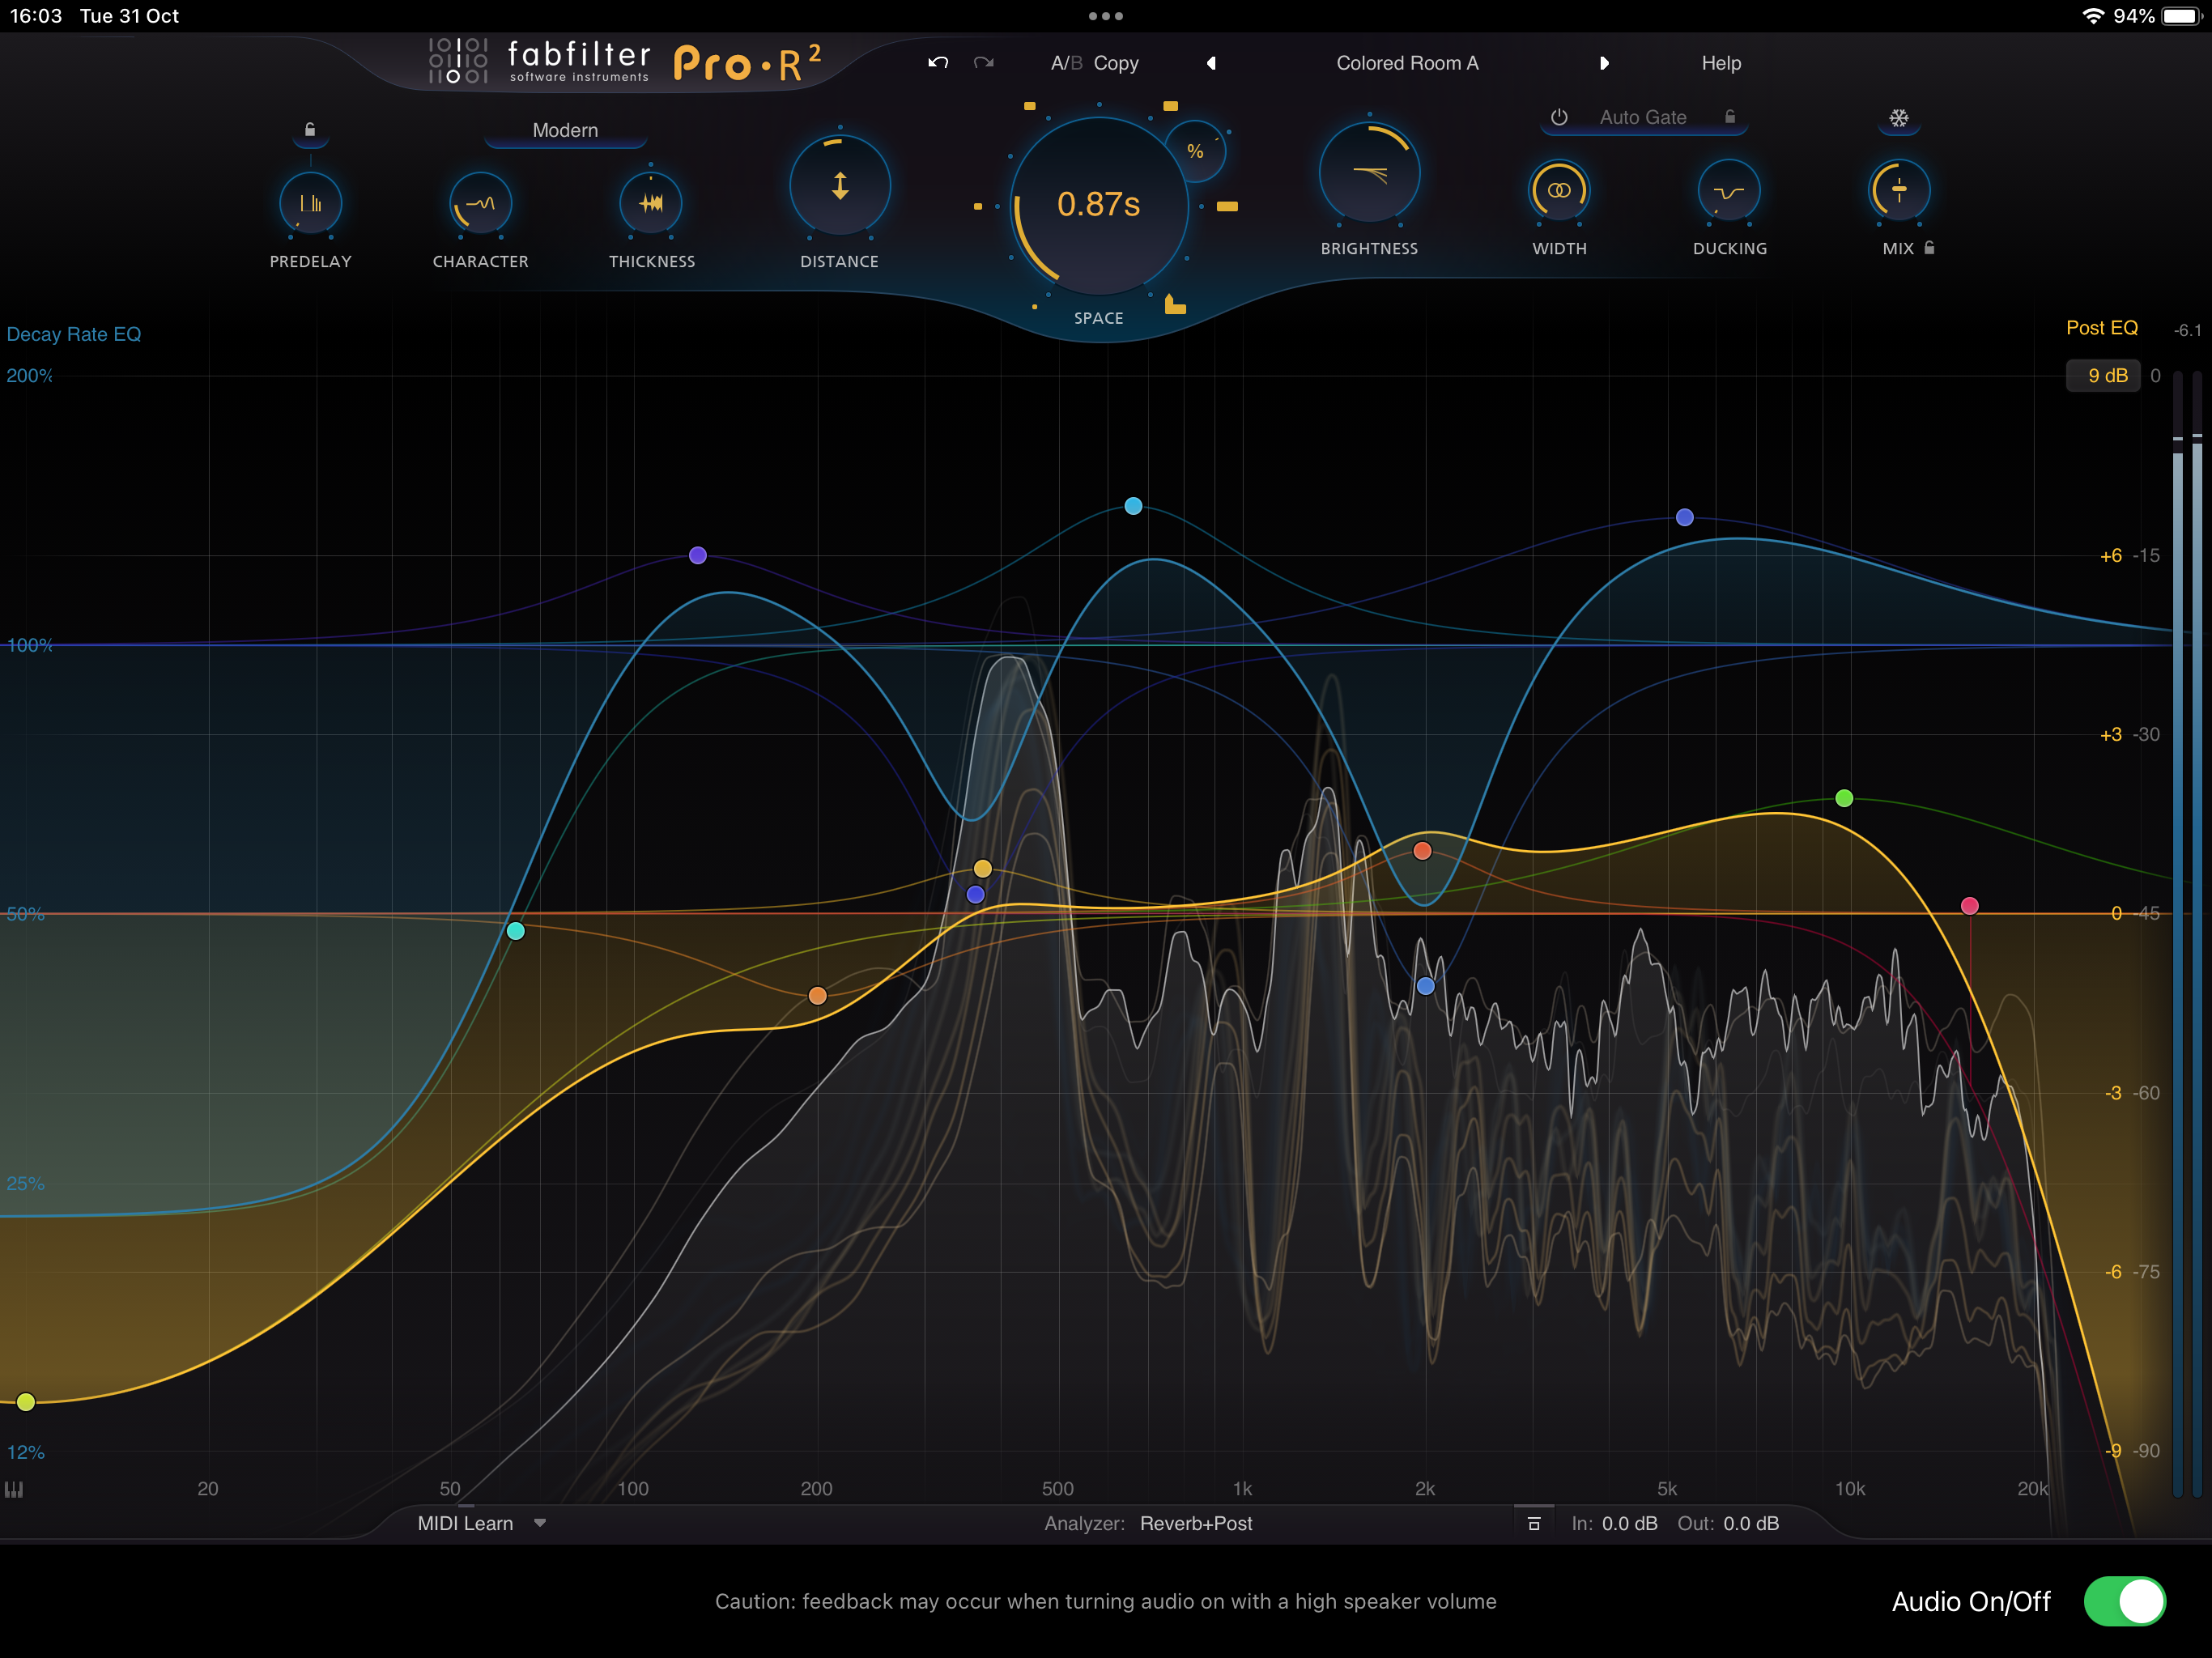The image size is (2212, 1658).
Task: Toggle the Mix lock icon
Action: click(x=1929, y=248)
